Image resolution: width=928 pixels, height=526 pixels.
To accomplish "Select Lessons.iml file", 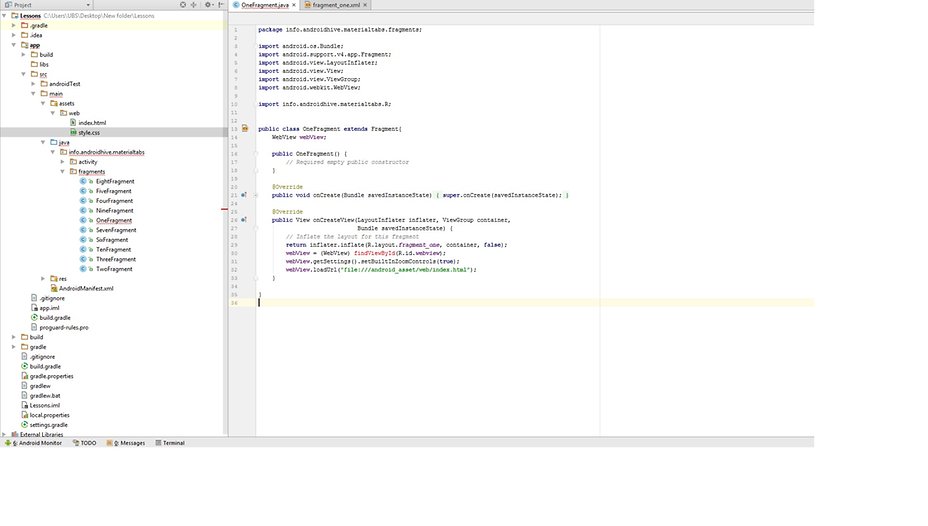I will [x=44, y=405].
